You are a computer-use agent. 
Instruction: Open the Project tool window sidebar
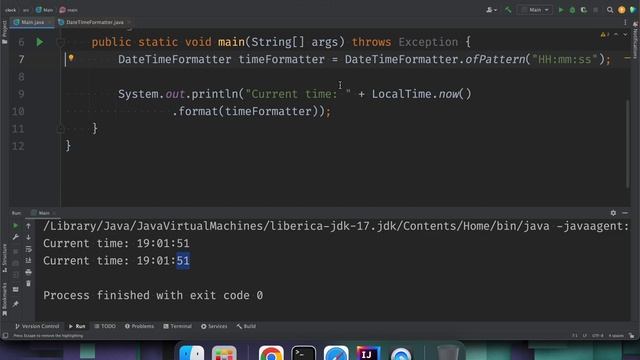4,32
